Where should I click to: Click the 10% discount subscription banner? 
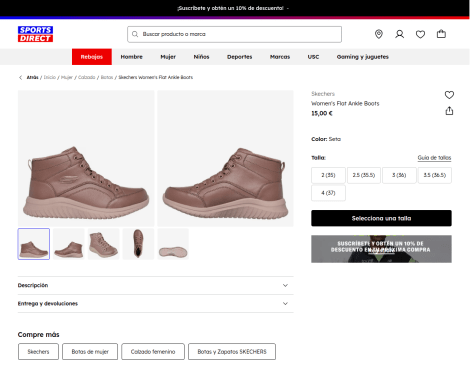(x=381, y=249)
